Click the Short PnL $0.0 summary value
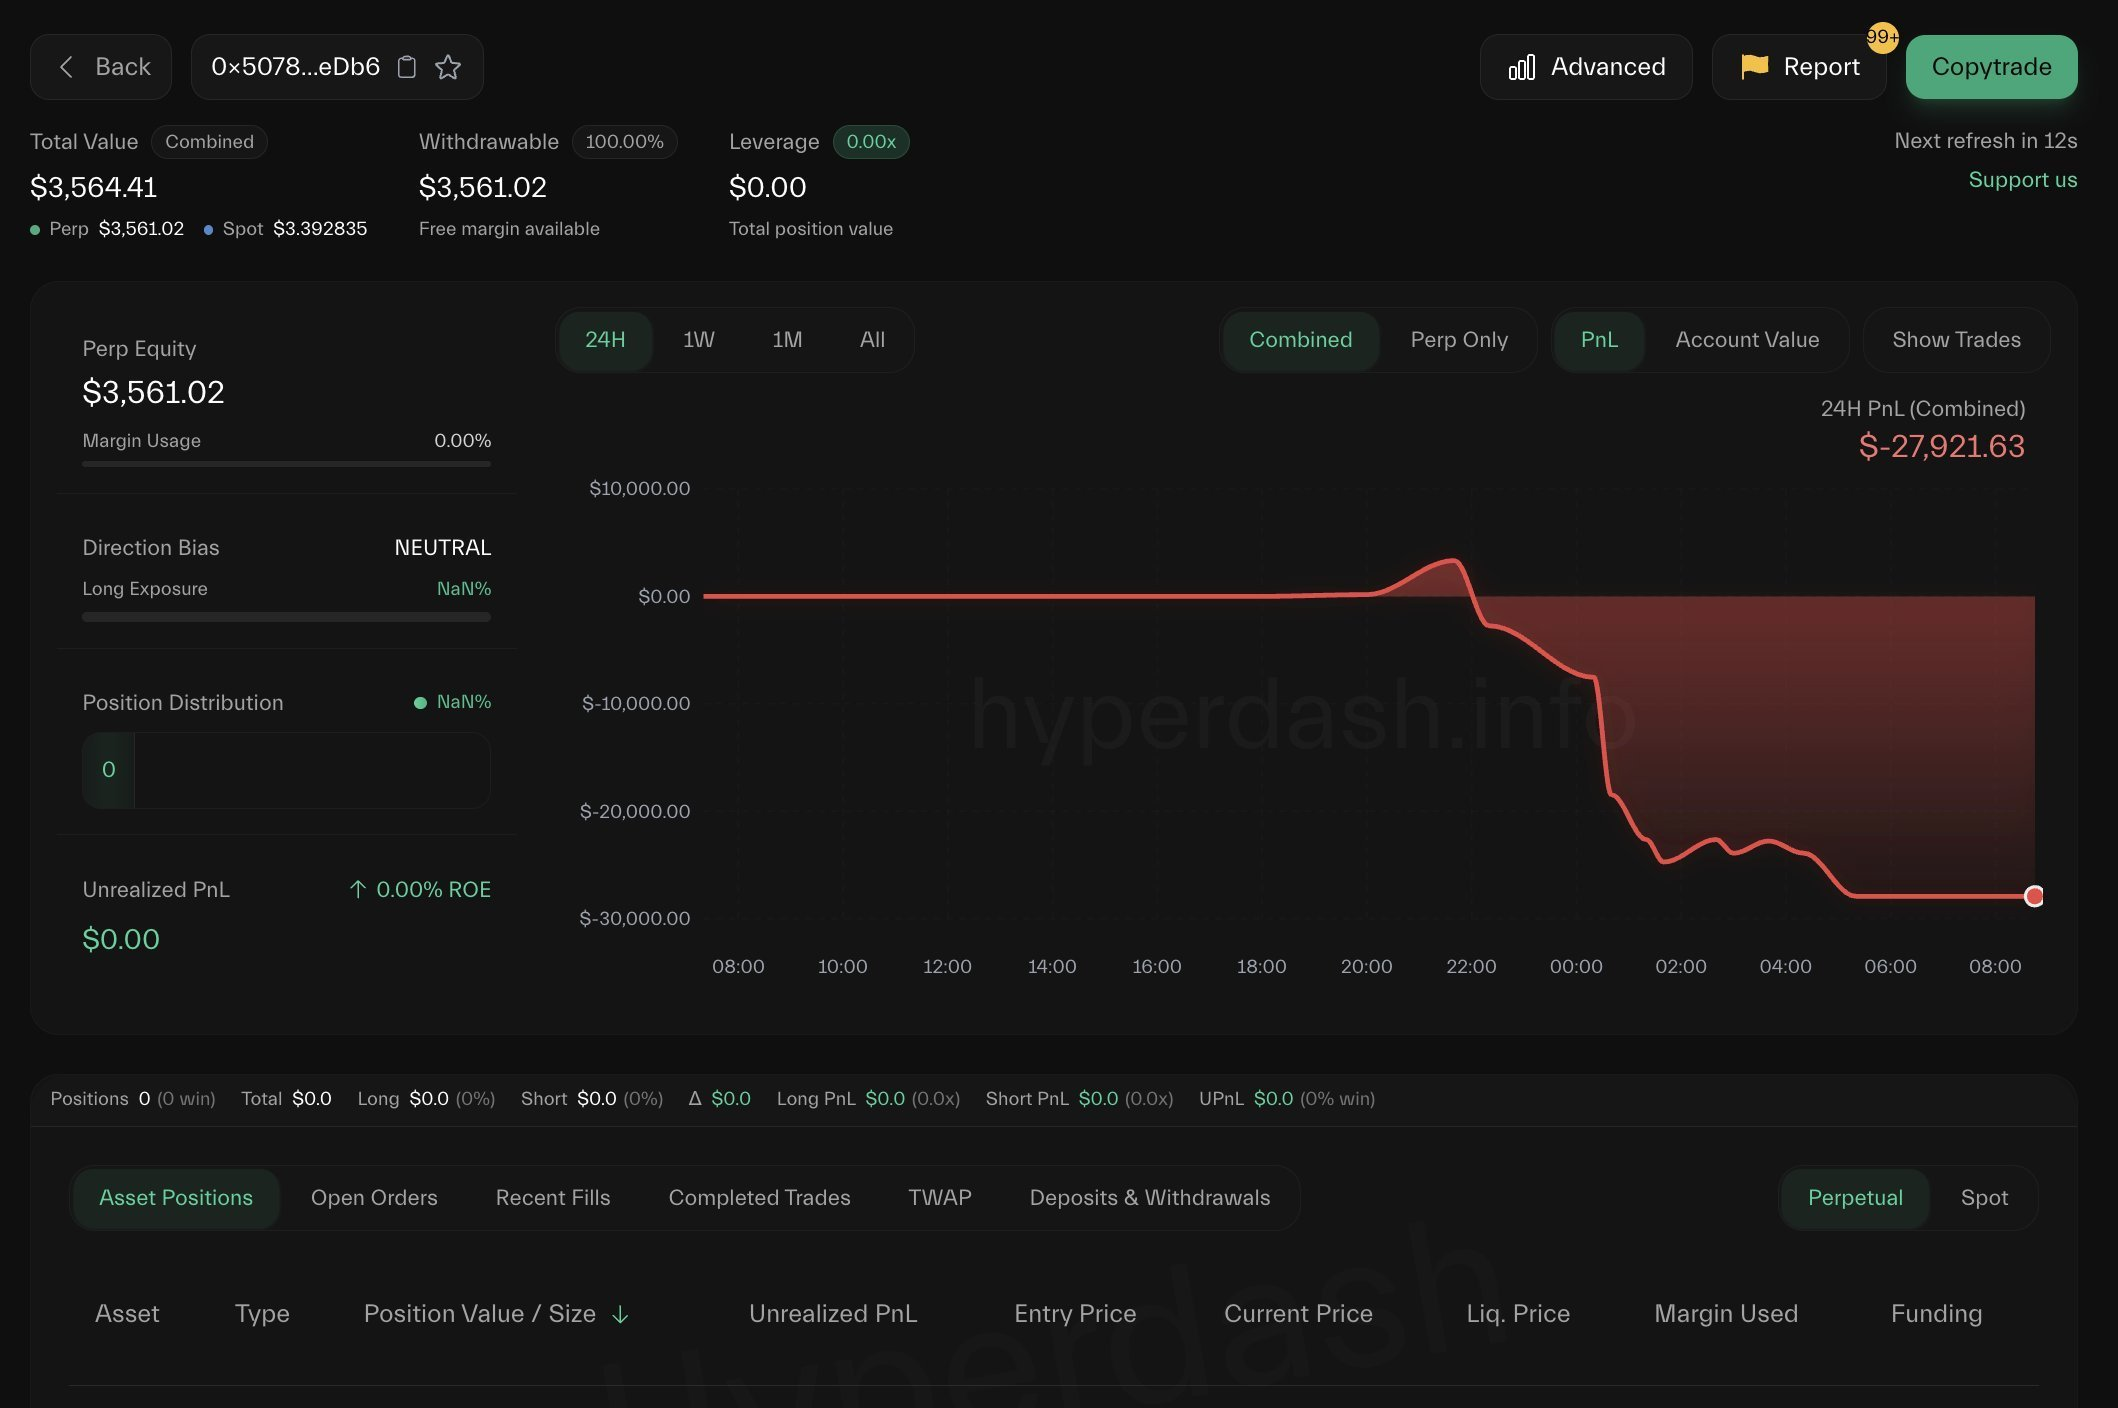 (x=1098, y=1099)
